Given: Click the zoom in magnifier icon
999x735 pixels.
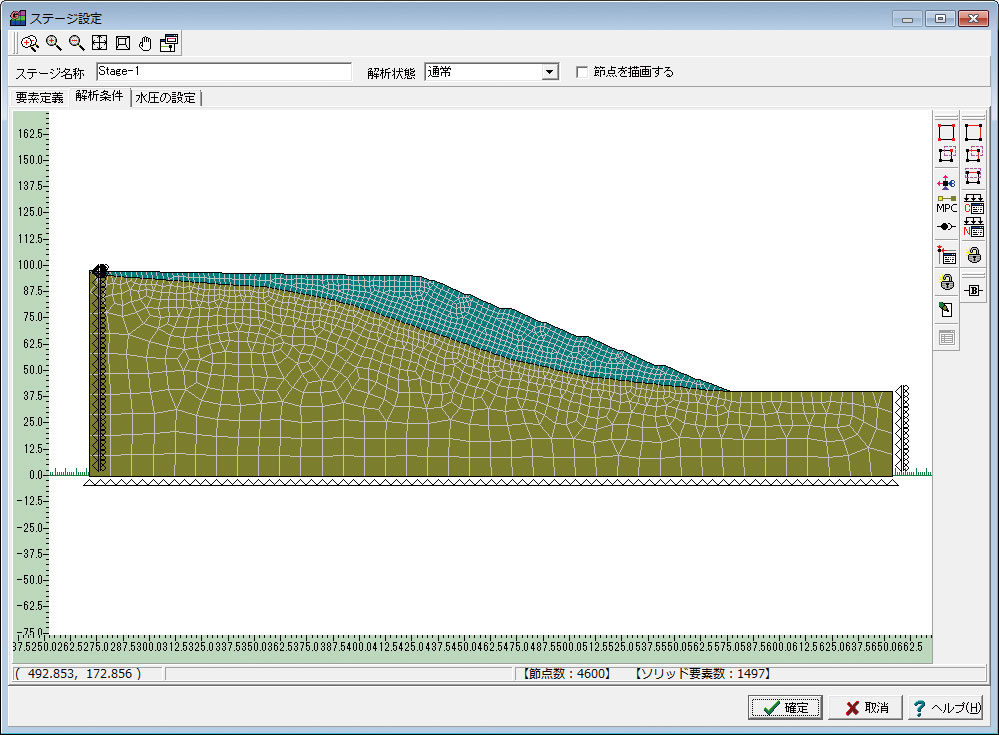Looking at the screenshot, I should (x=54, y=43).
